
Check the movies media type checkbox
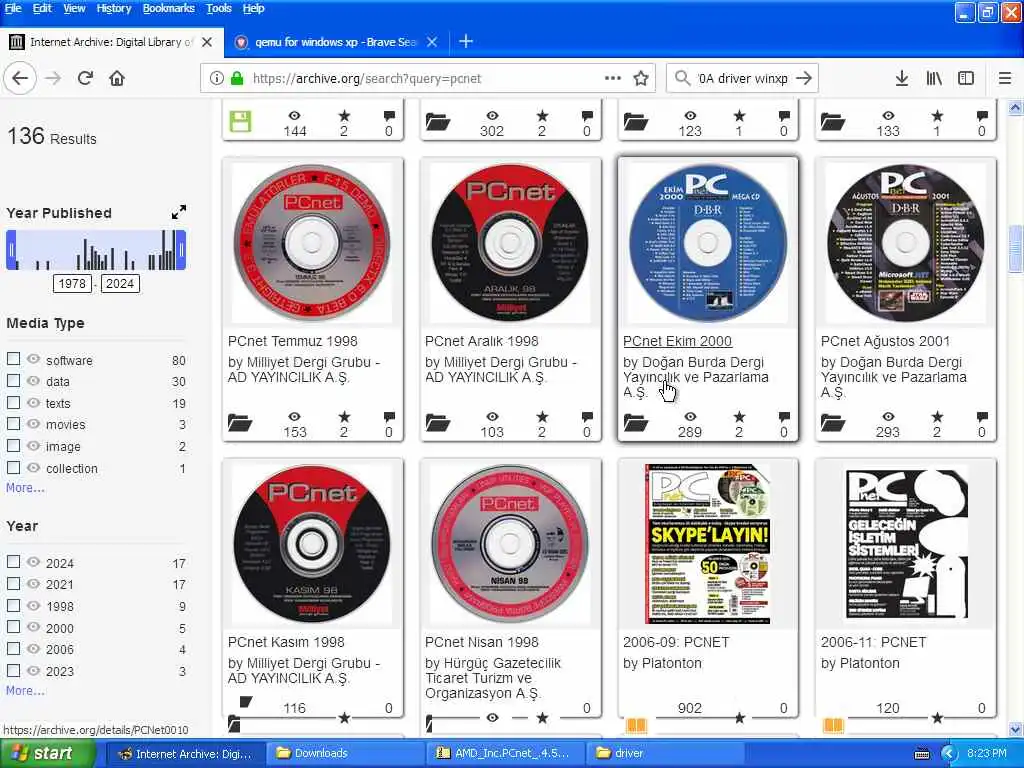[13, 424]
